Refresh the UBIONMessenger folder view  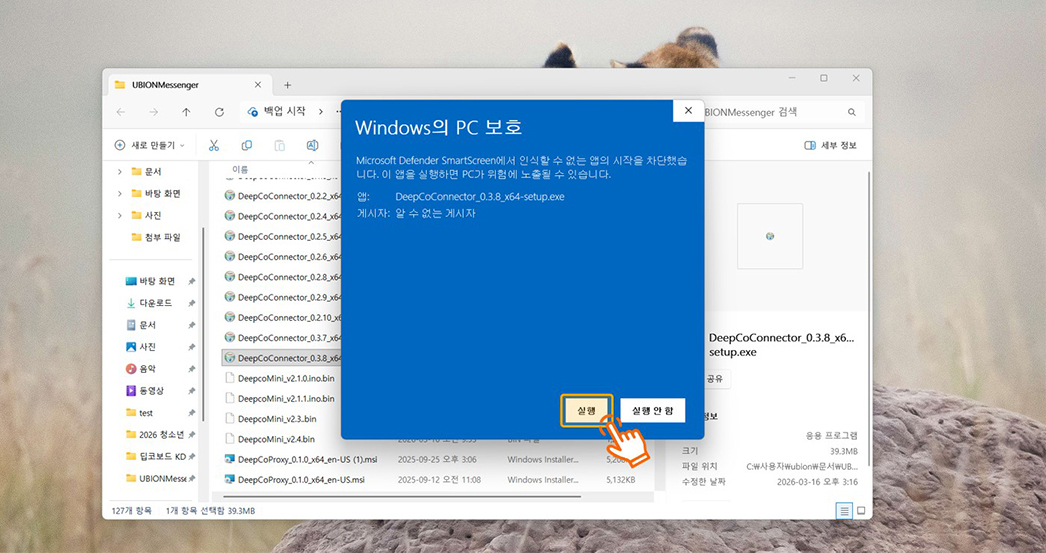(219, 112)
